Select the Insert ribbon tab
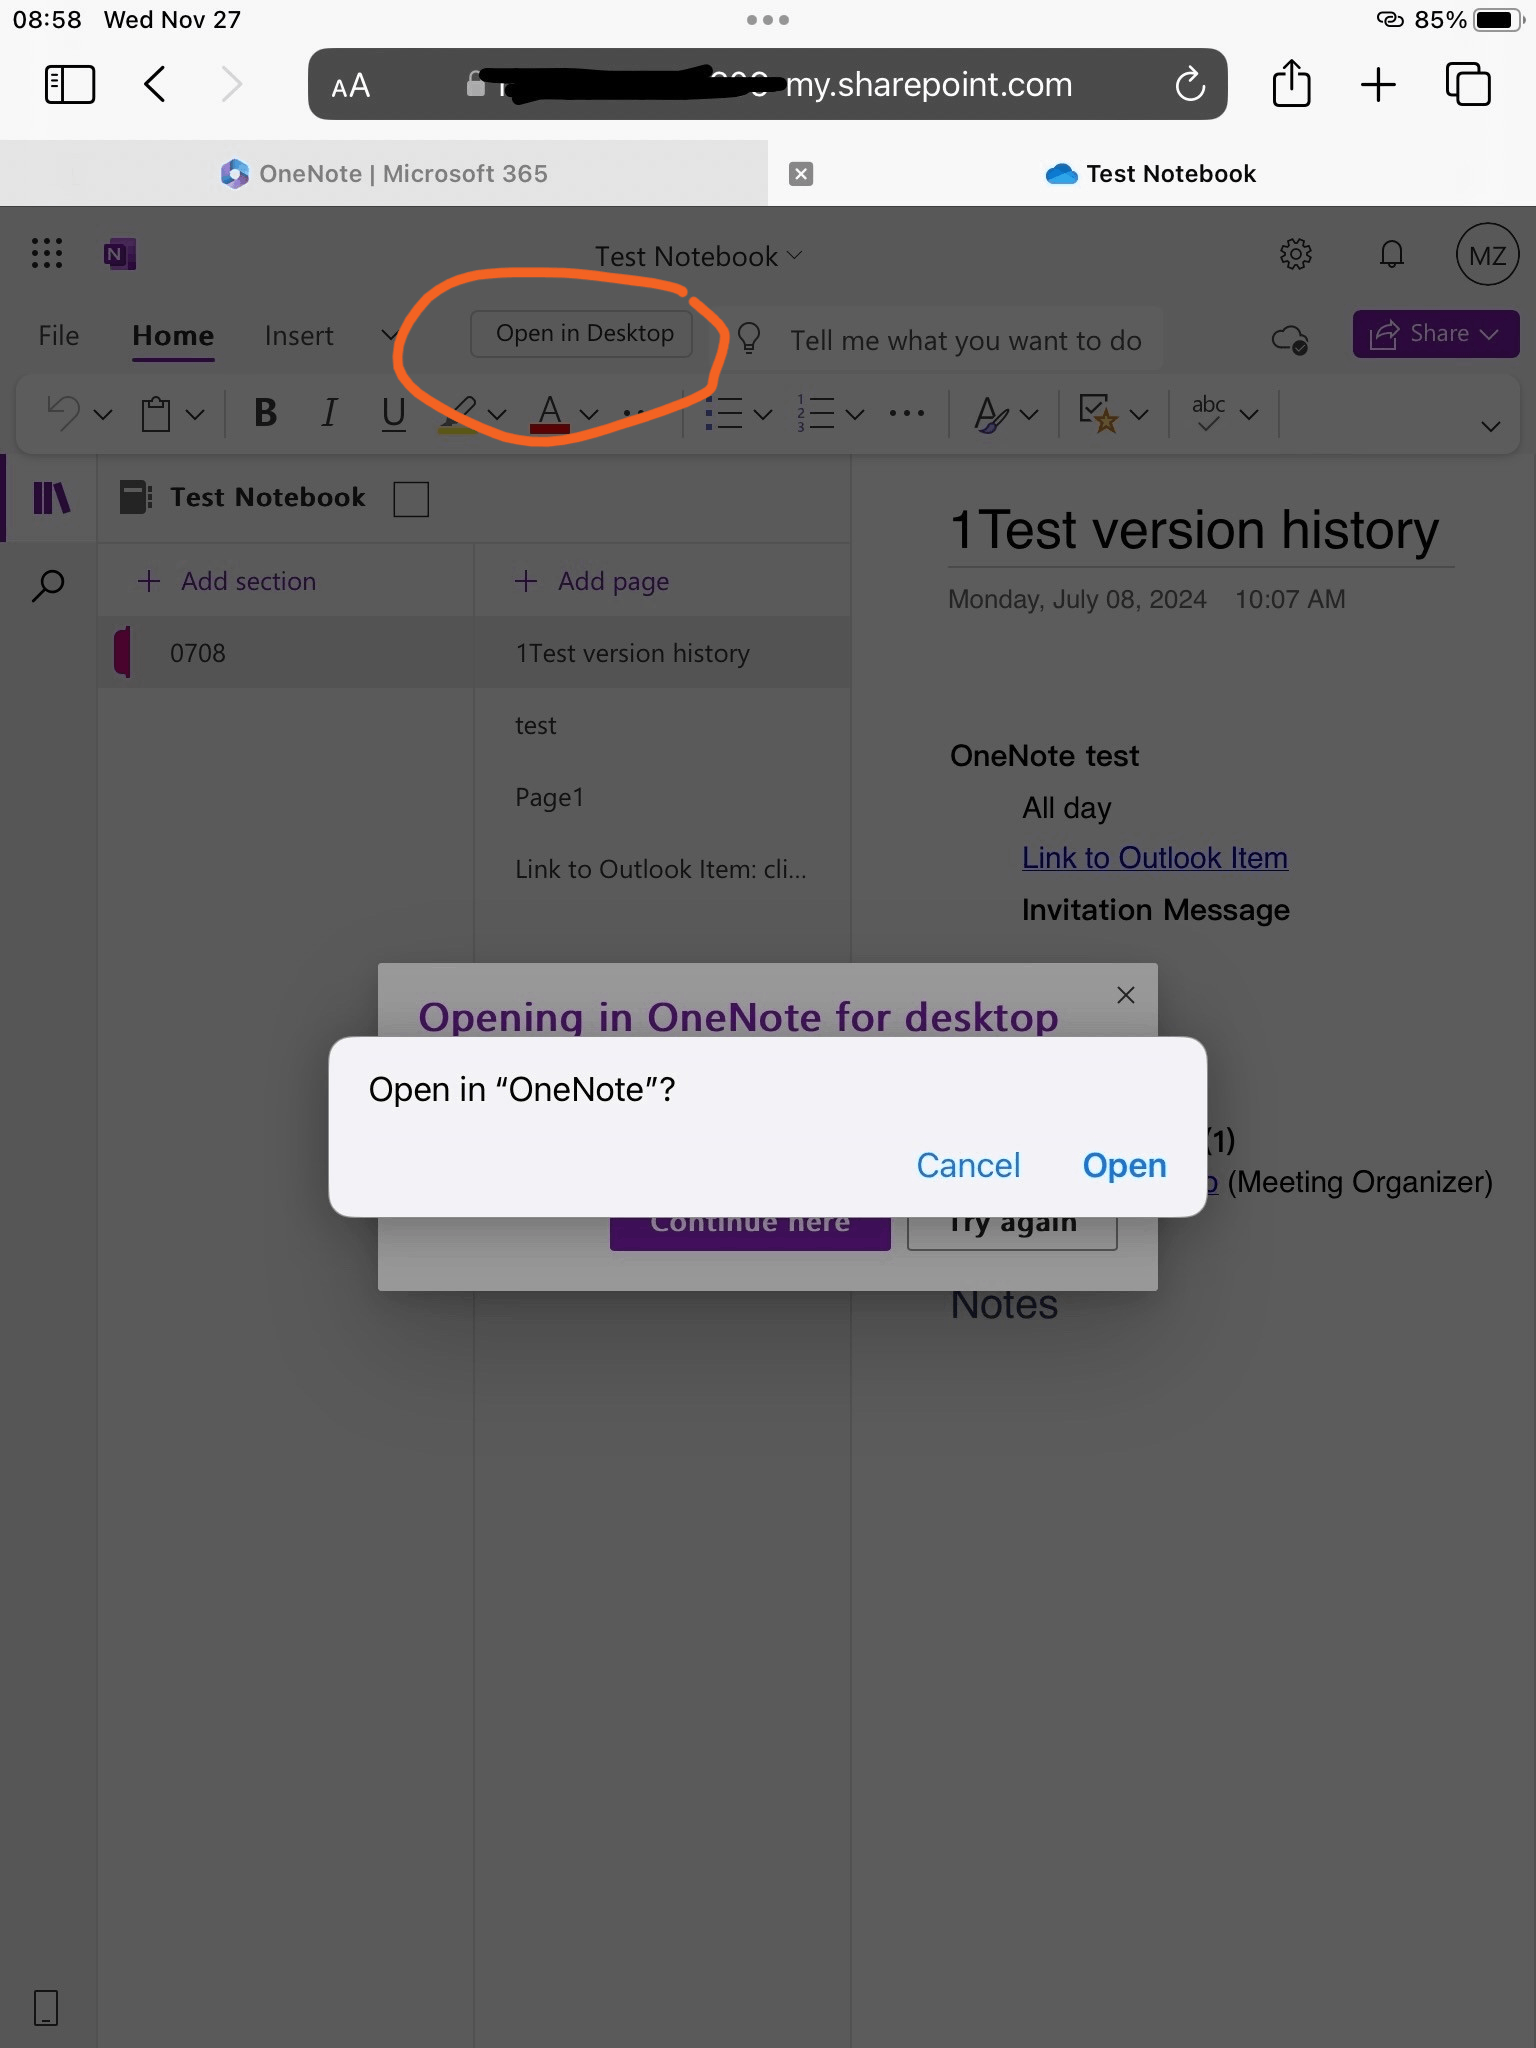 (x=299, y=336)
